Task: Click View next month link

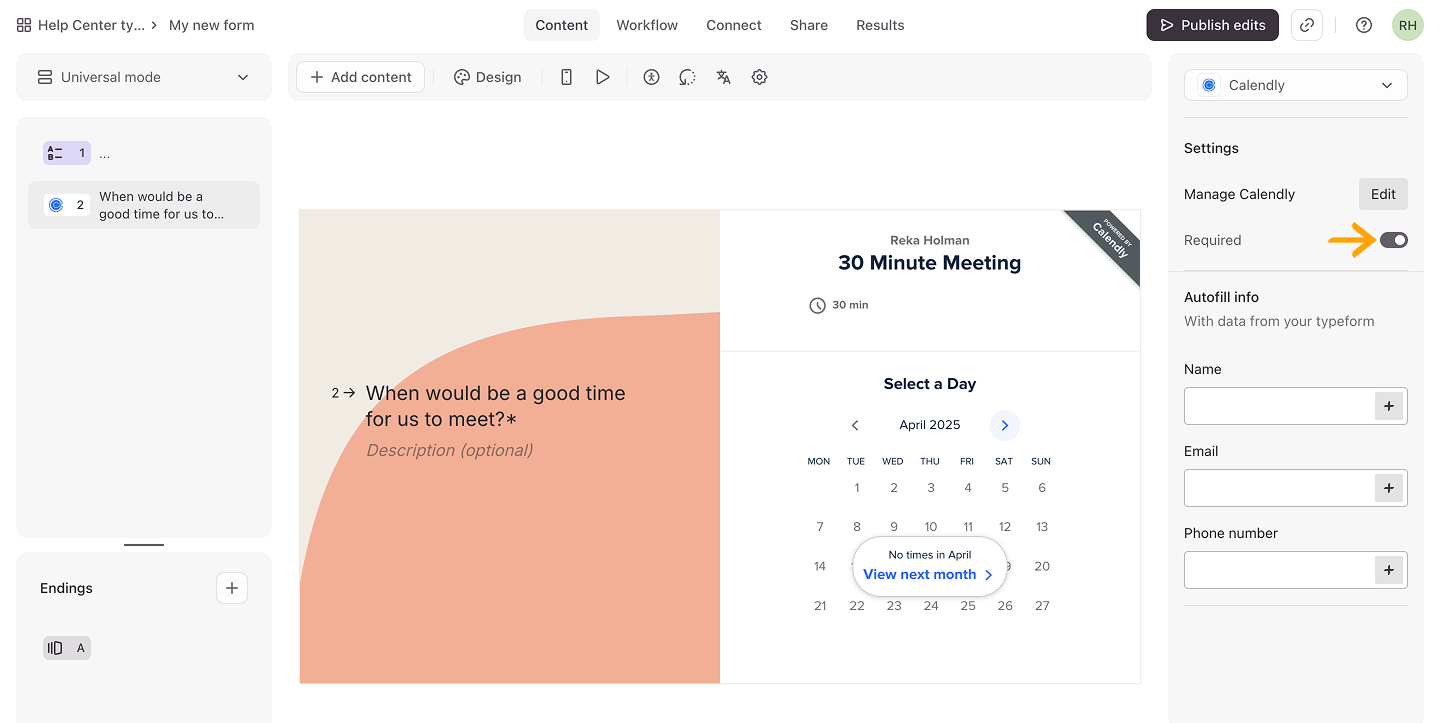Action: pos(928,574)
